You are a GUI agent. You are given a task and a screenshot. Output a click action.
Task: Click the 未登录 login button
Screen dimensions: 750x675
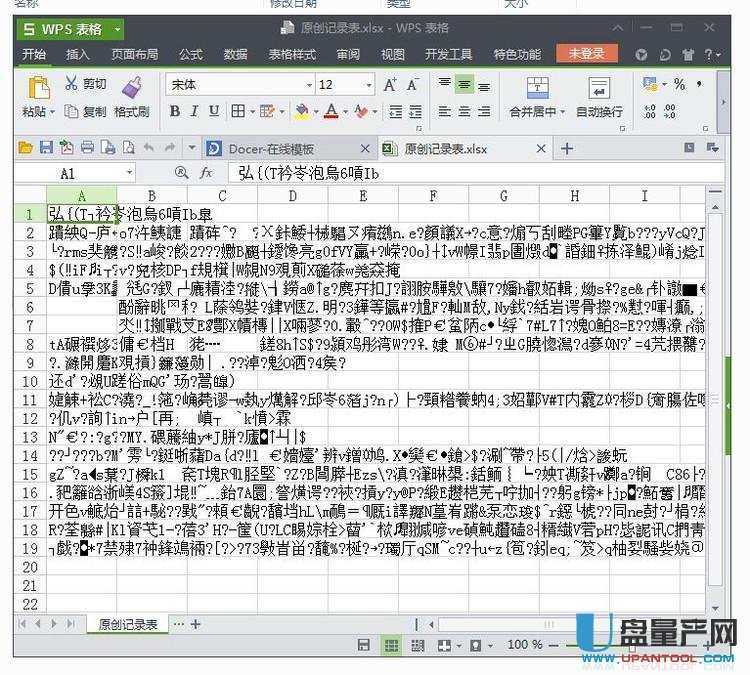click(x=586, y=54)
